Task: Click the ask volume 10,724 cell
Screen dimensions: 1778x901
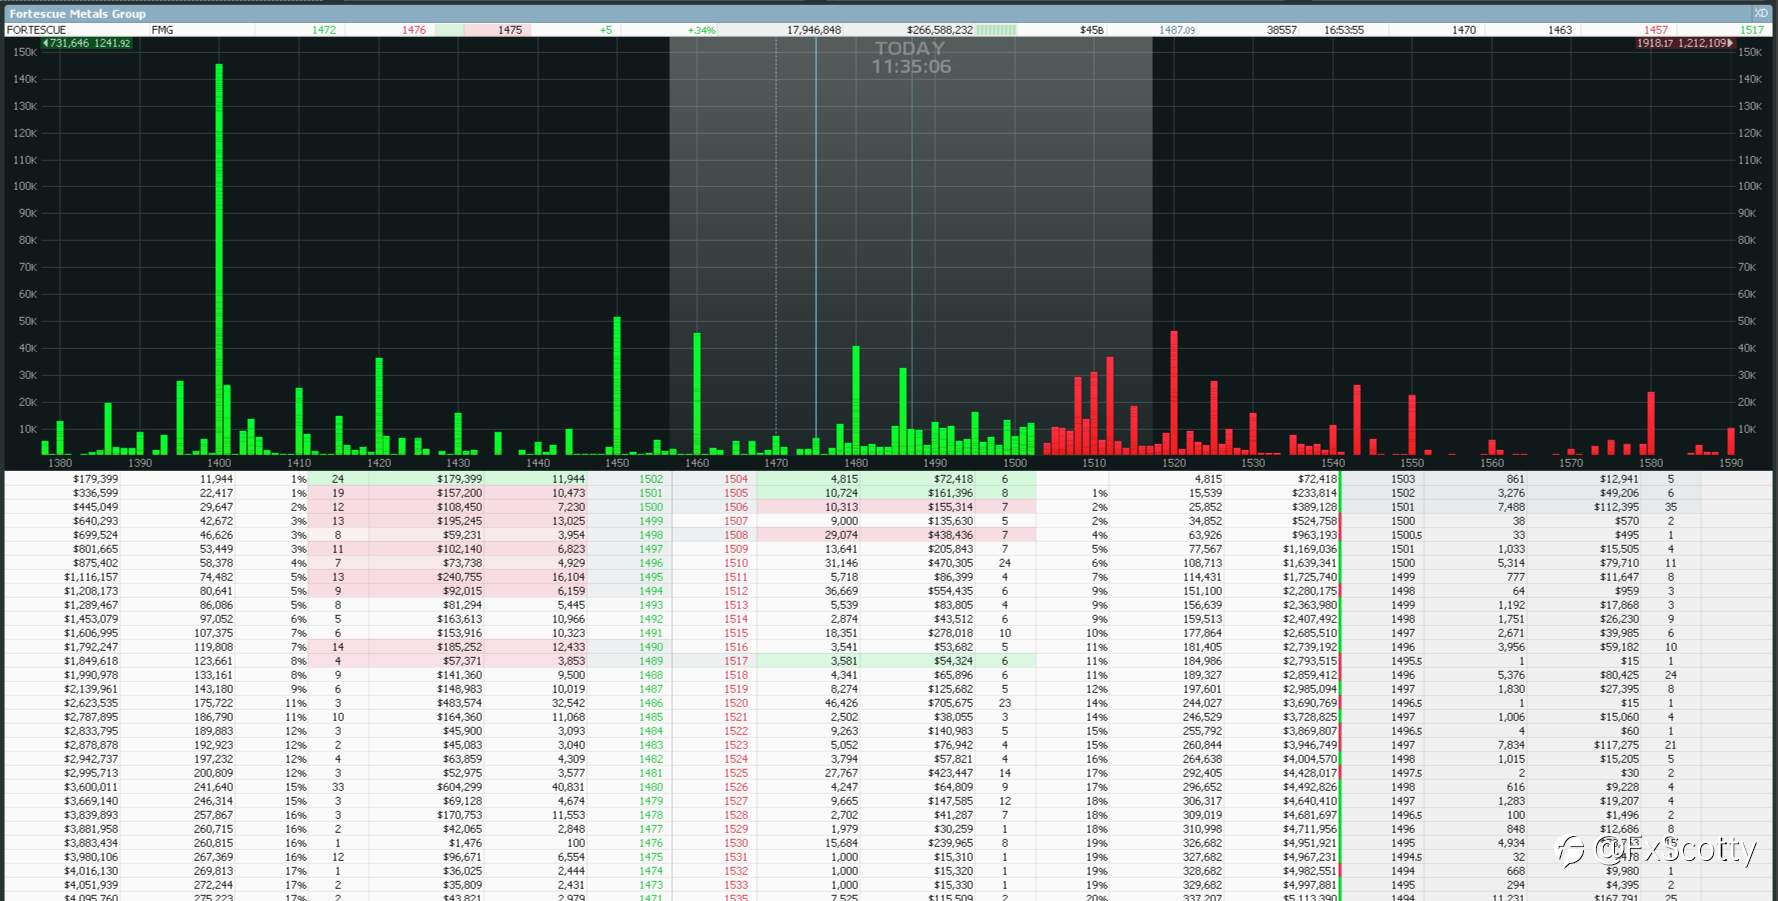Action: tap(841, 493)
